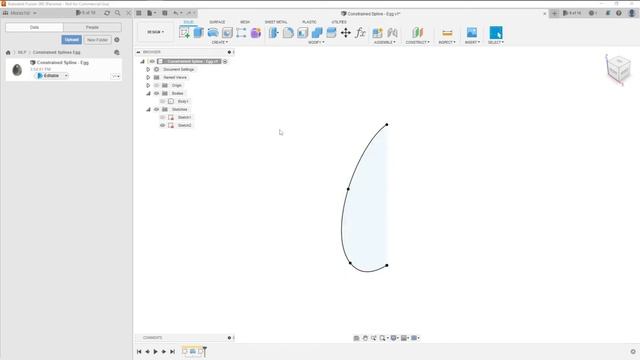
Task: Refresh the data panel
Action: click(x=107, y=13)
